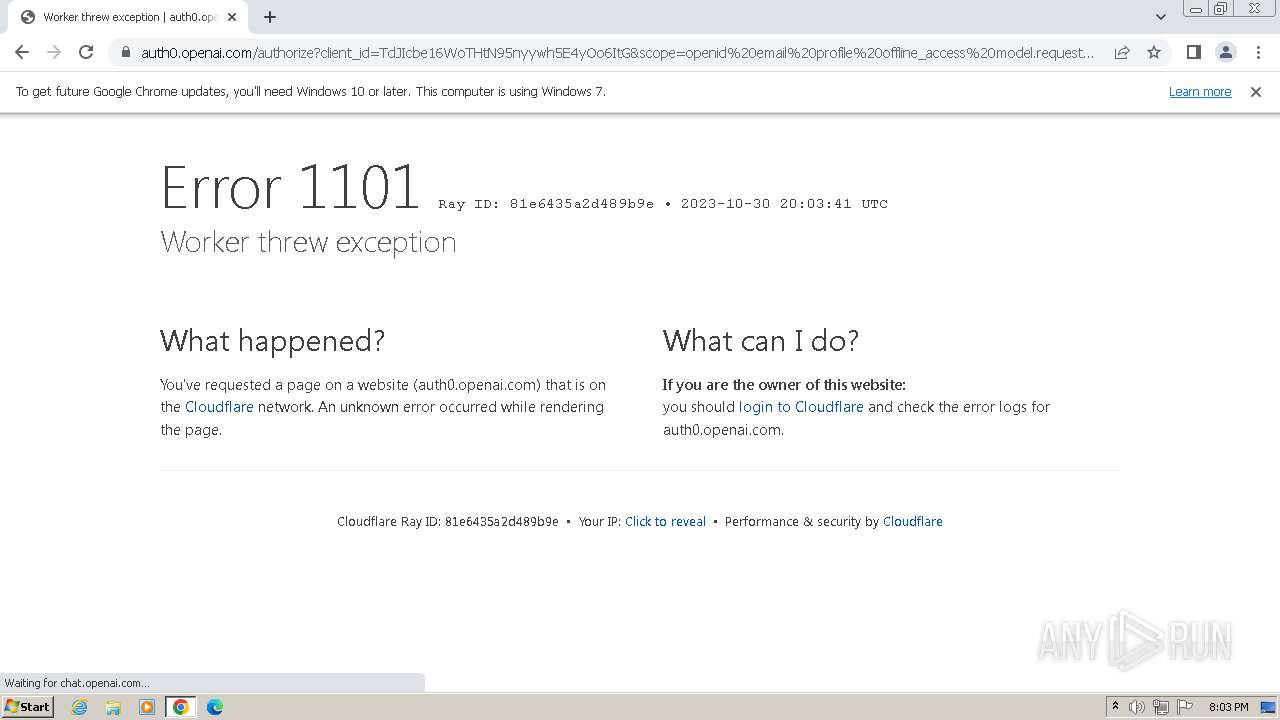Select the Error 1101 heading text
Screen dimensions: 1280x720
[x=290, y=187]
